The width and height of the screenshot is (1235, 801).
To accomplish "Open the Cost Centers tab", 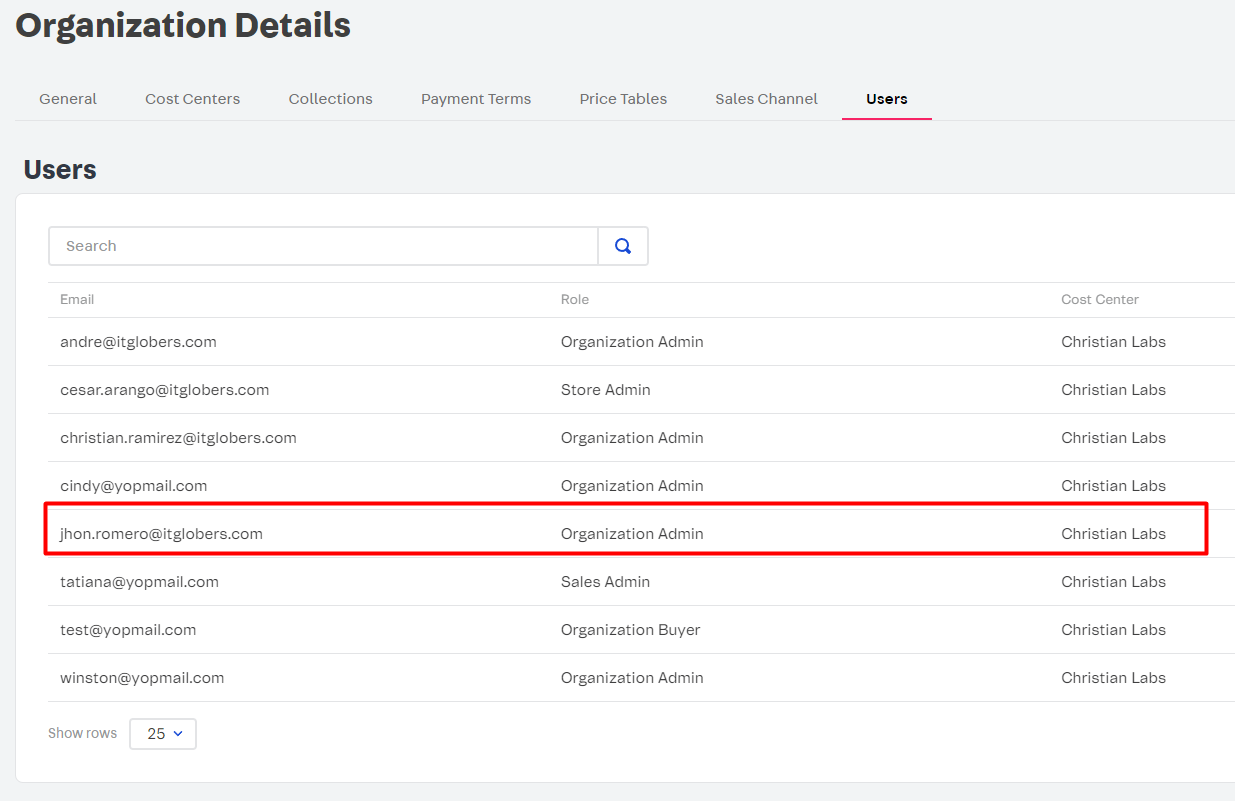I will [192, 99].
